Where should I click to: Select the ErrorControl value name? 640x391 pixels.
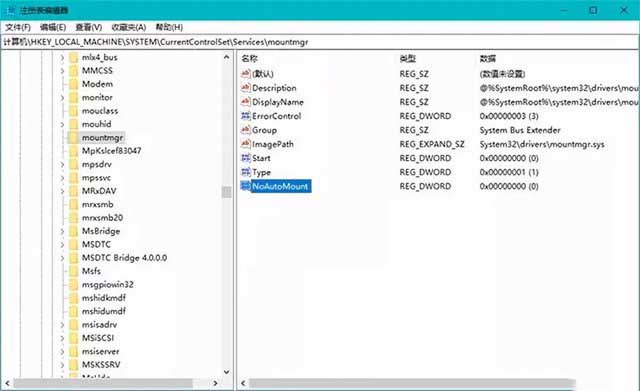point(276,116)
